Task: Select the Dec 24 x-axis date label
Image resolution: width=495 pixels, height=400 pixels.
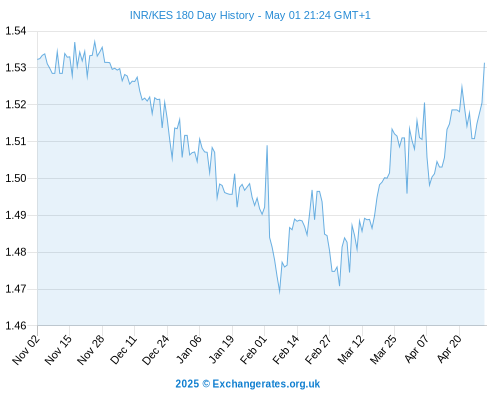Action: point(156,350)
